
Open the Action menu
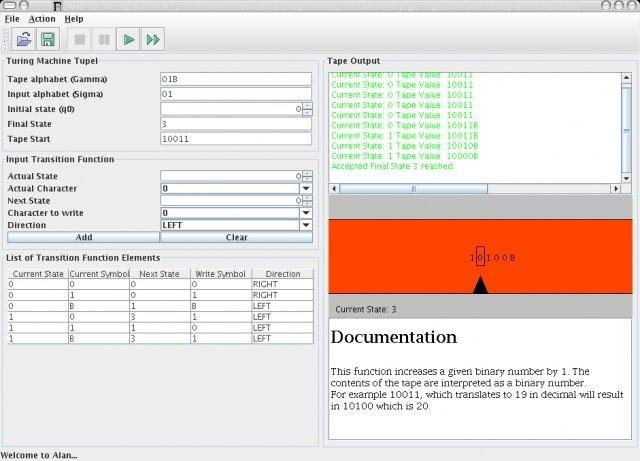[x=42, y=18]
